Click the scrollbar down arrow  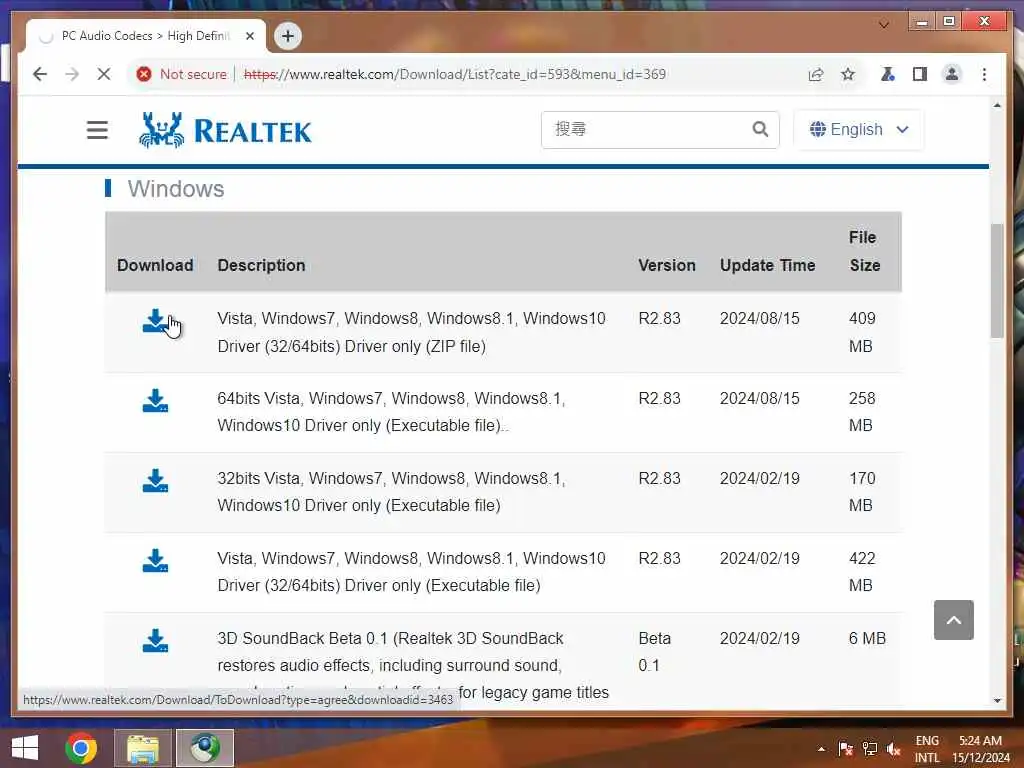[x=997, y=700]
